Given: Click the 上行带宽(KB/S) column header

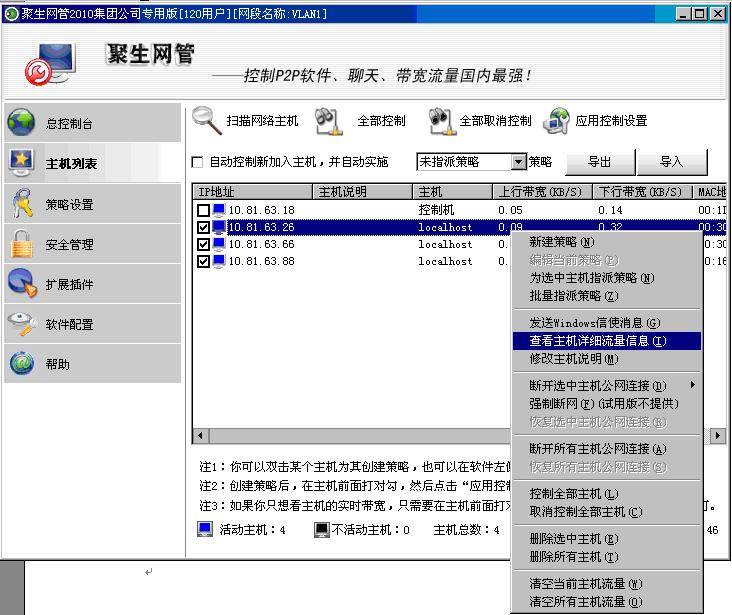Looking at the screenshot, I should (x=538, y=192).
